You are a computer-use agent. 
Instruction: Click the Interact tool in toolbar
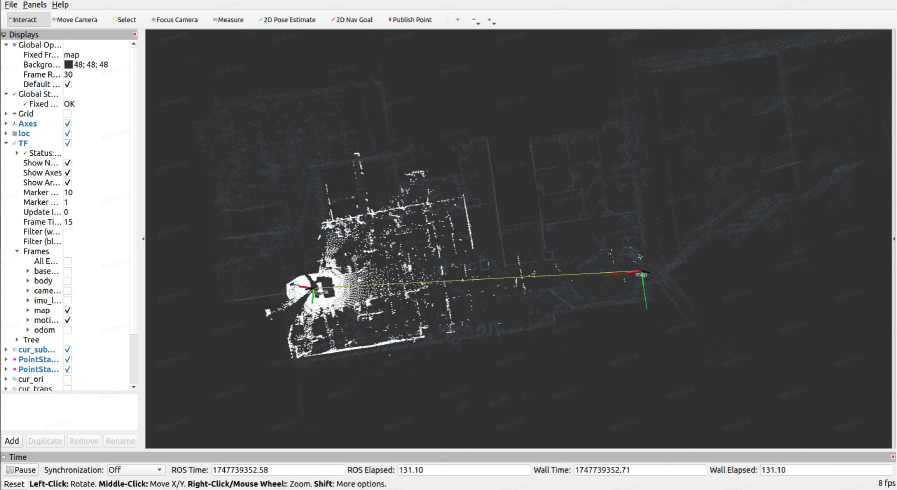(23, 20)
